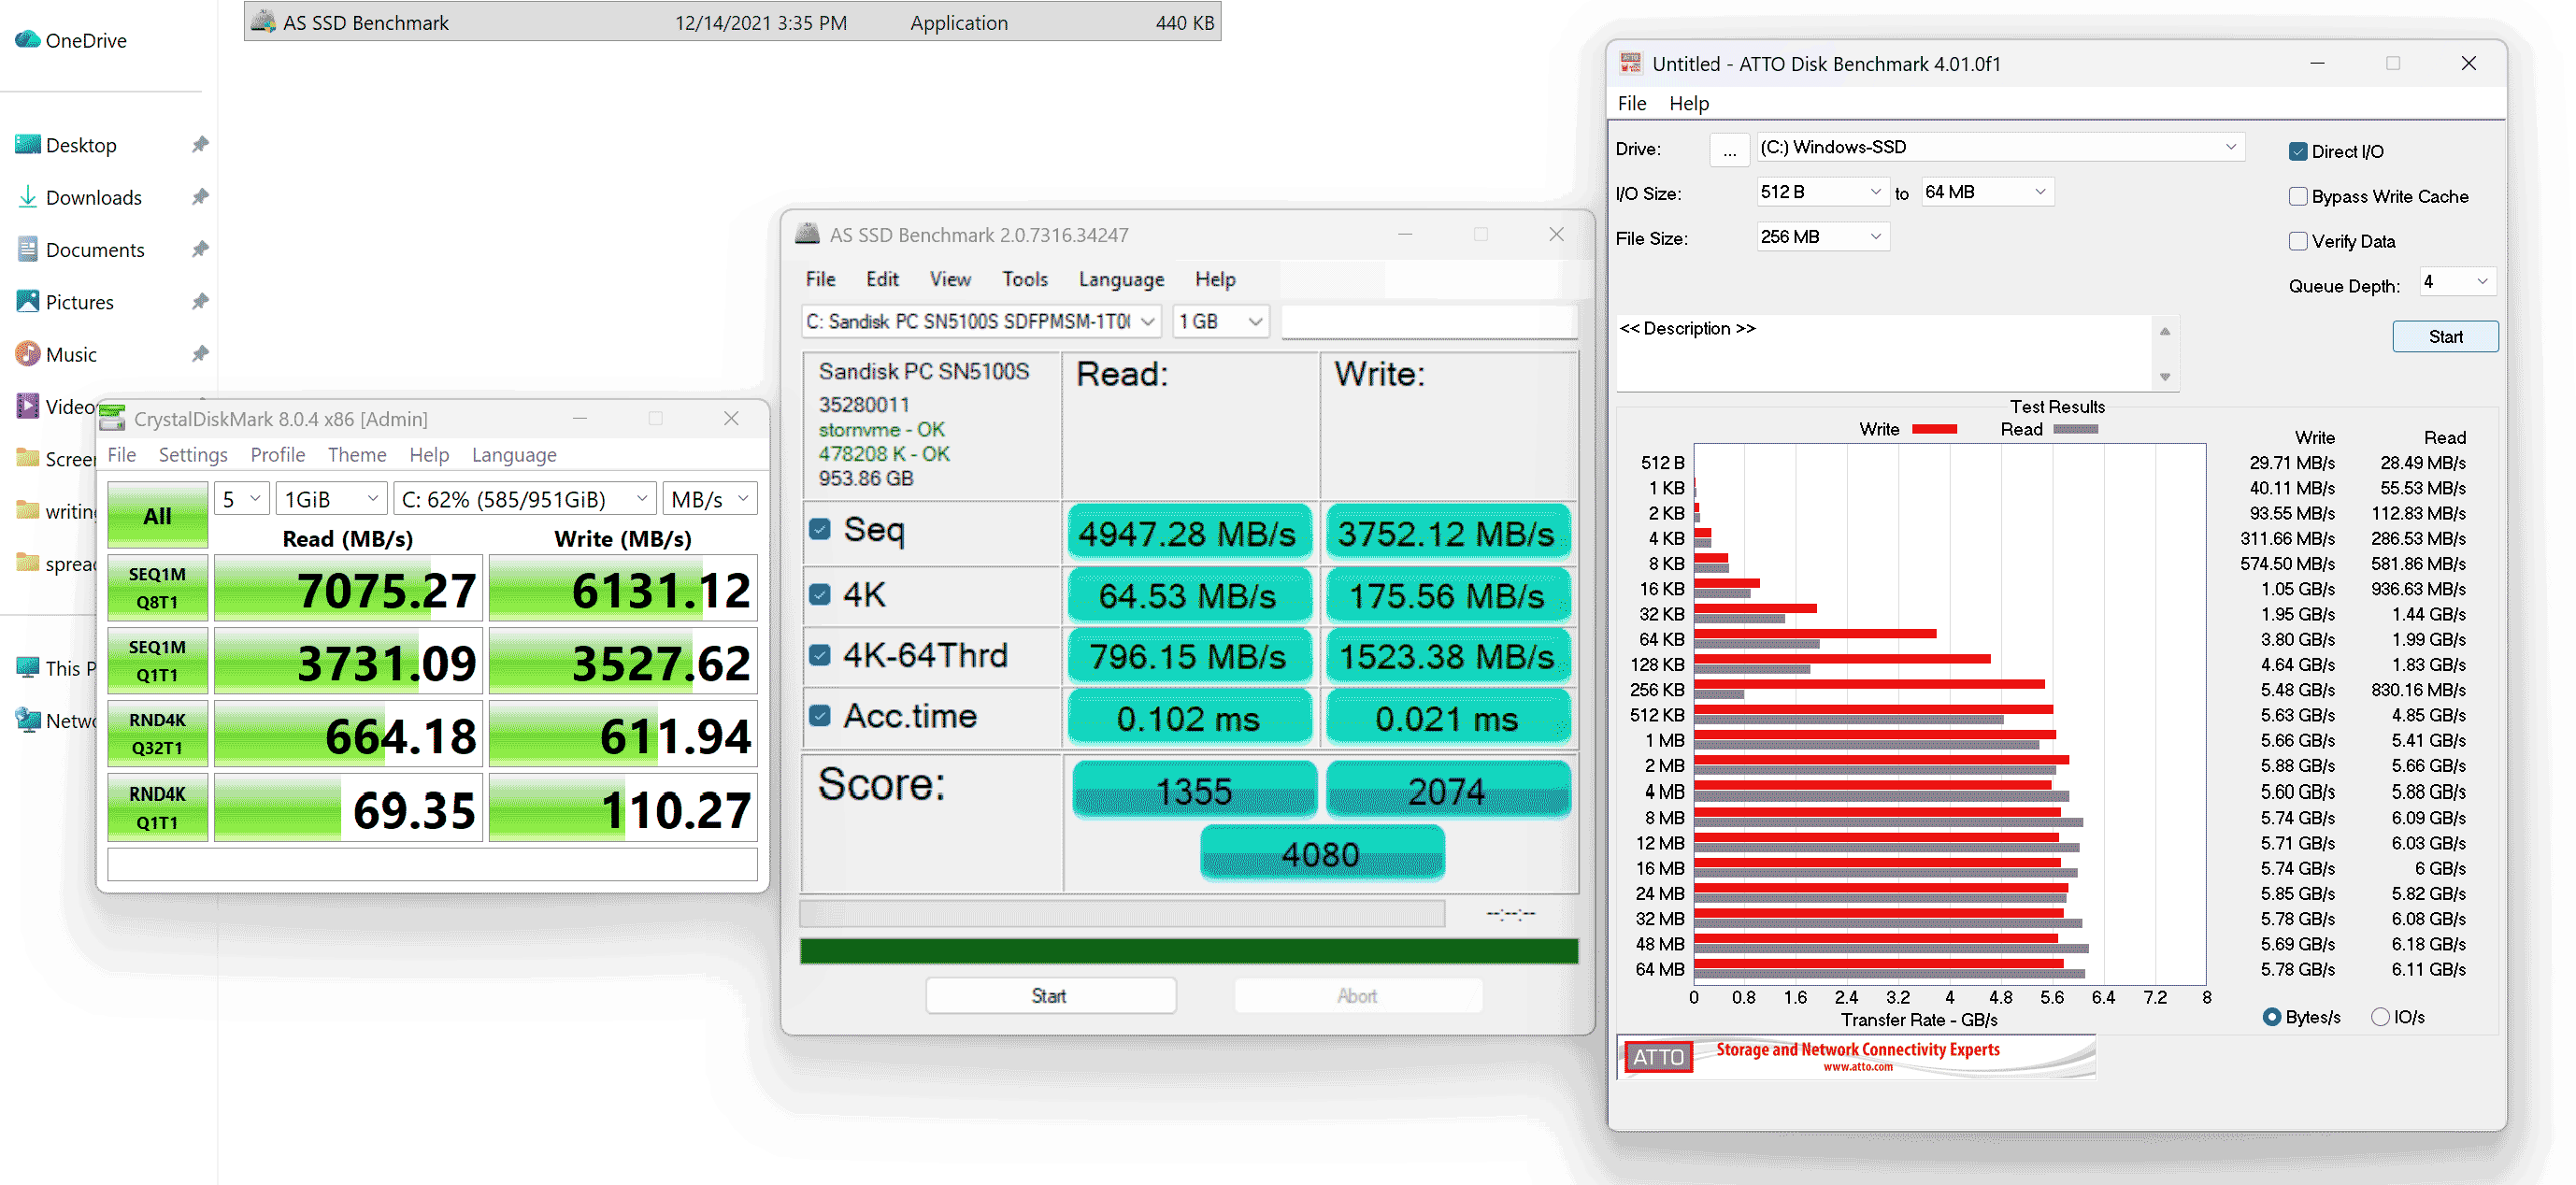This screenshot has height=1185, width=2576.
Task: Enable the Verify Data checkbox
Action: pos(2297,241)
